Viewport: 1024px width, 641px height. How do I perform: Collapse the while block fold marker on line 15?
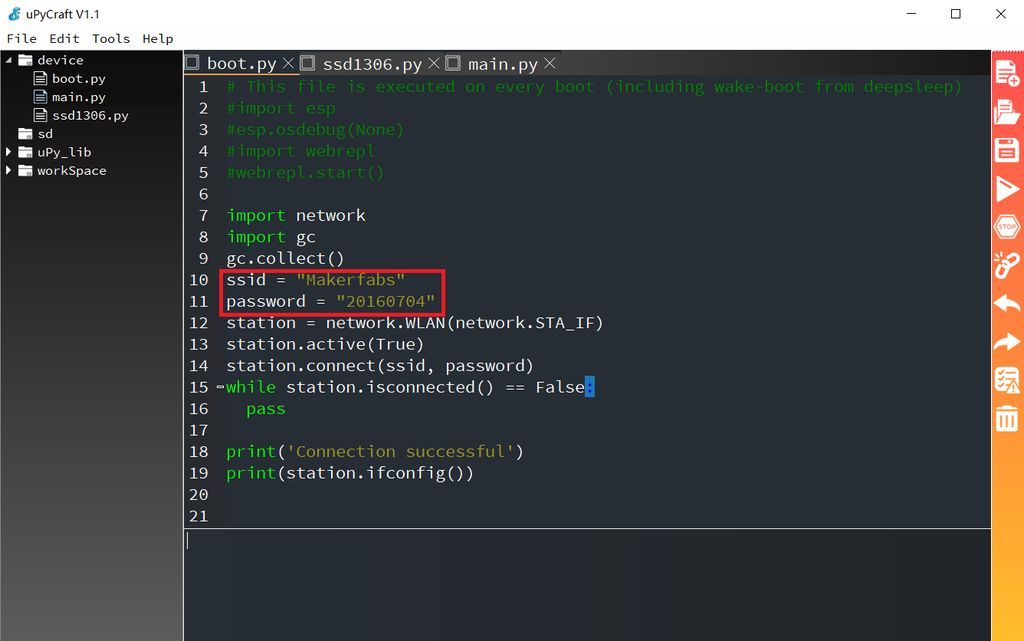click(x=220, y=387)
